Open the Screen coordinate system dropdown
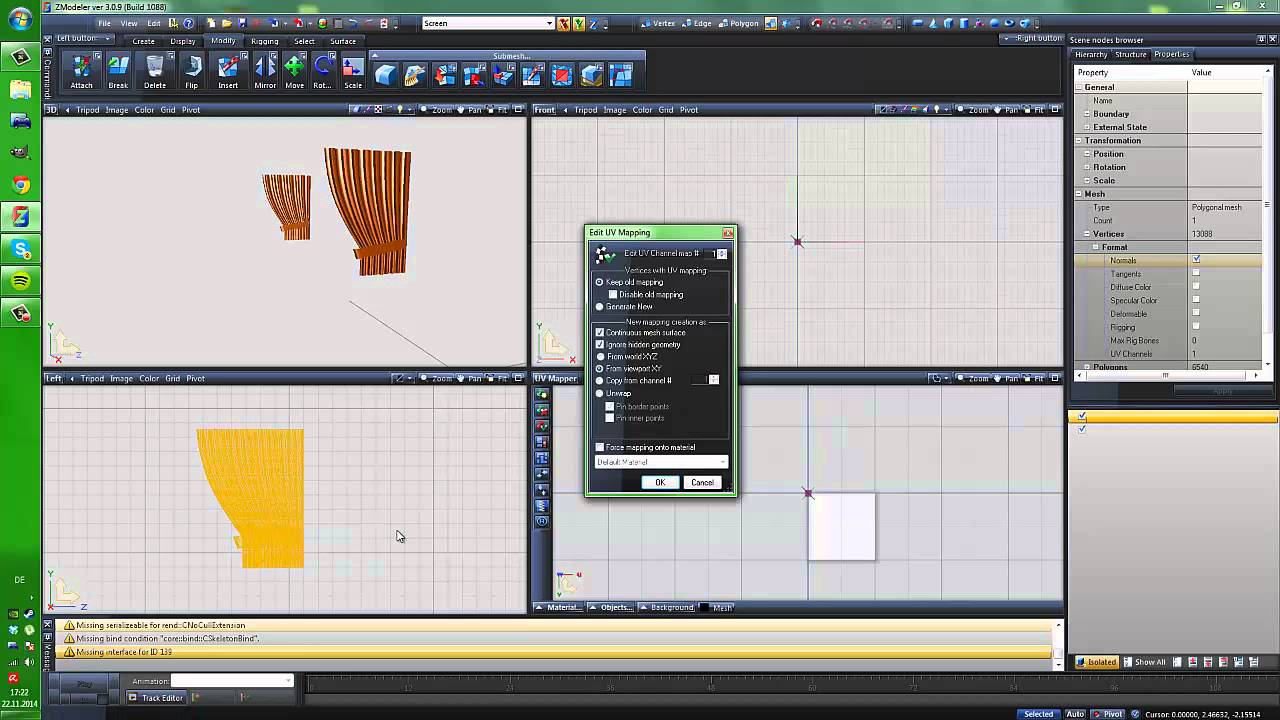Viewport: 1280px width, 720px height. (x=488, y=23)
